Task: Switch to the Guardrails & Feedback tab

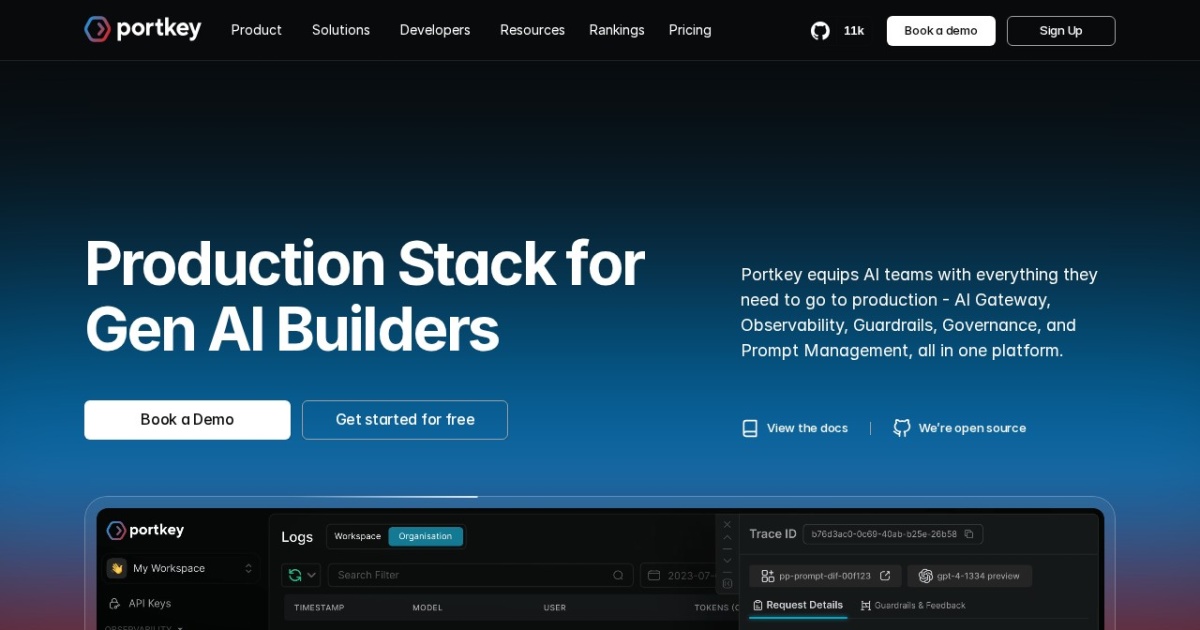Action: [913, 605]
